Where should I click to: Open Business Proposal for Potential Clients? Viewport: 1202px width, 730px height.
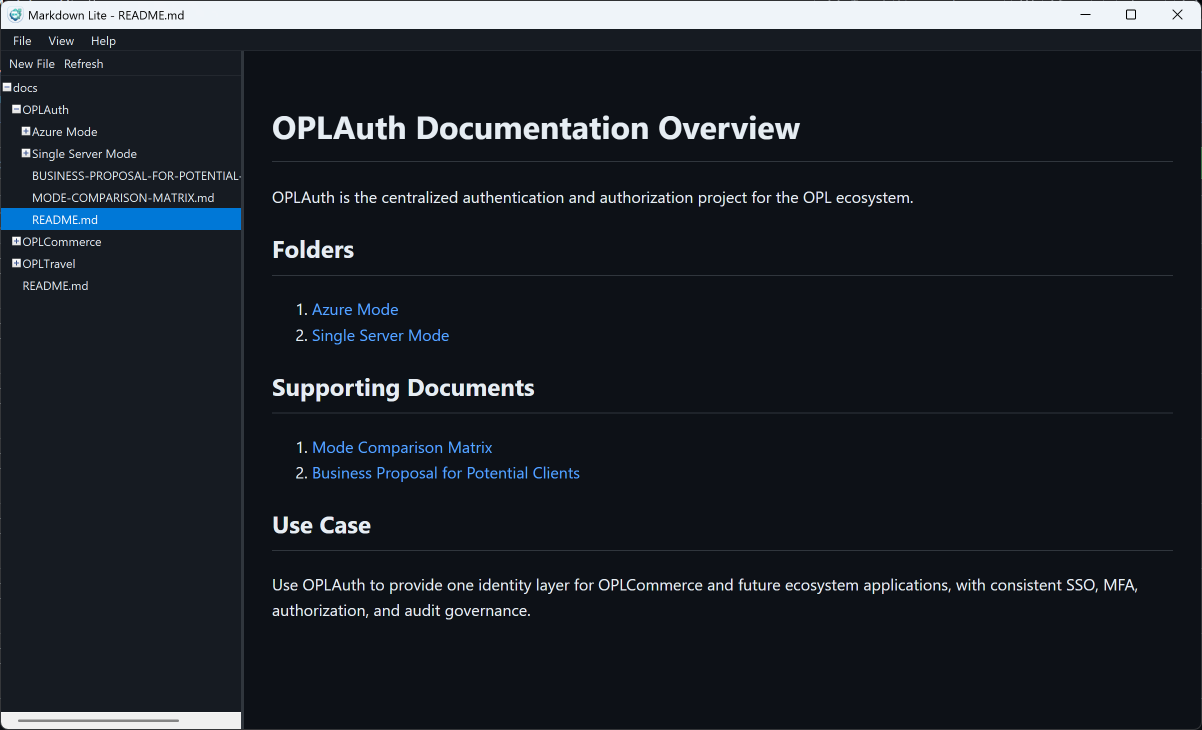pyautogui.click(x=446, y=472)
